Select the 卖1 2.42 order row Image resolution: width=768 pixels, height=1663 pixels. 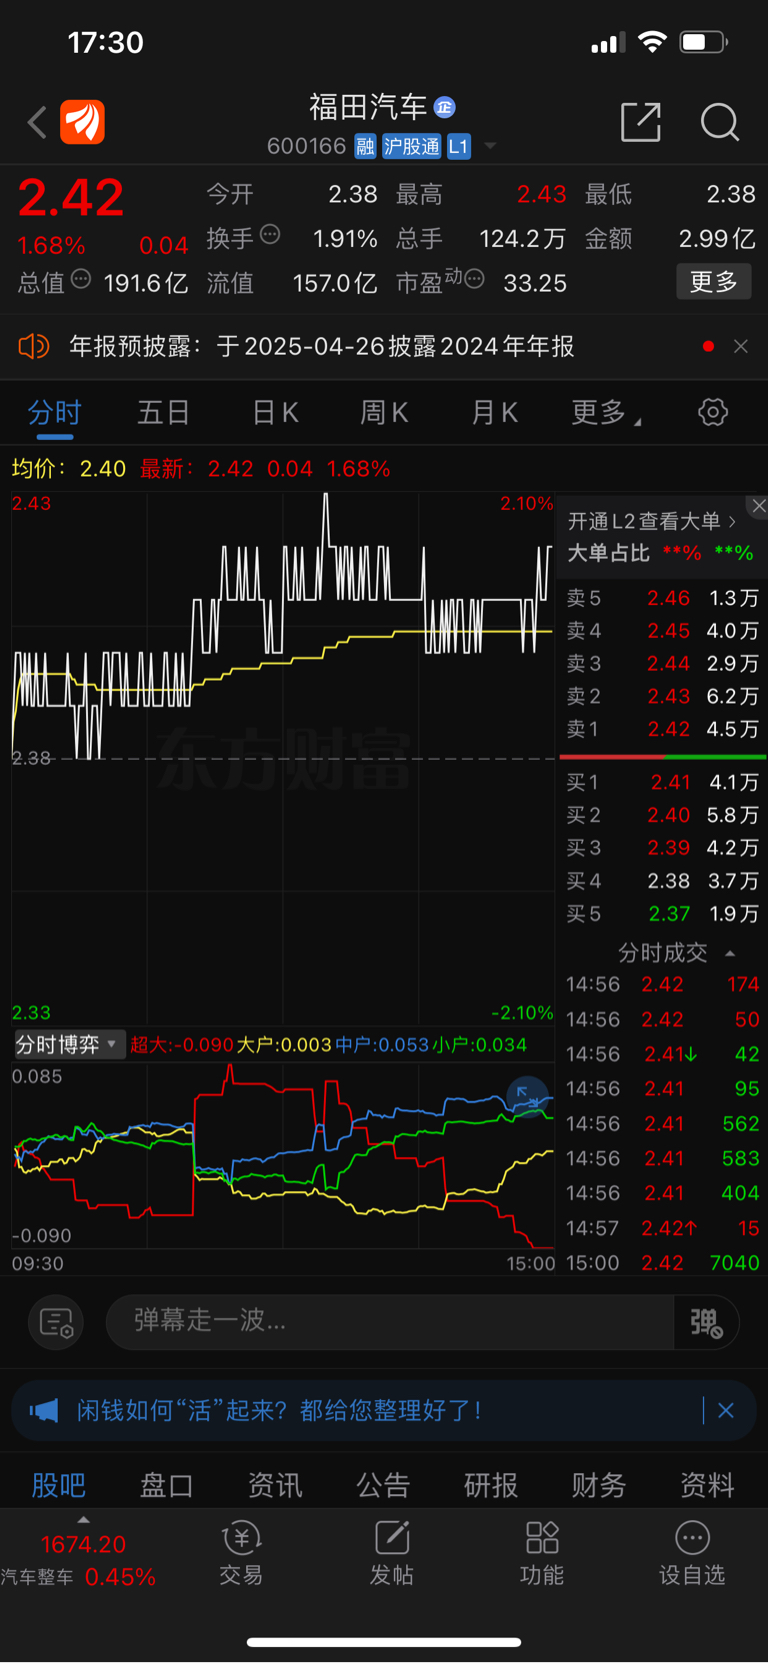pyautogui.click(x=662, y=729)
